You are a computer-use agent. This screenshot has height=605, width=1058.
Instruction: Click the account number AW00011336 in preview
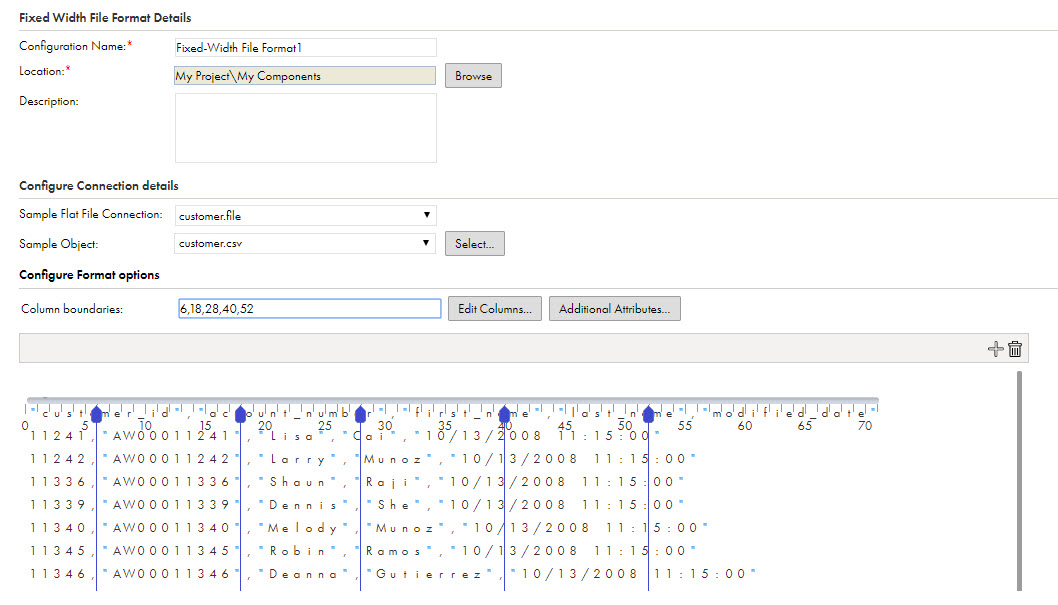pyautogui.click(x=171, y=482)
